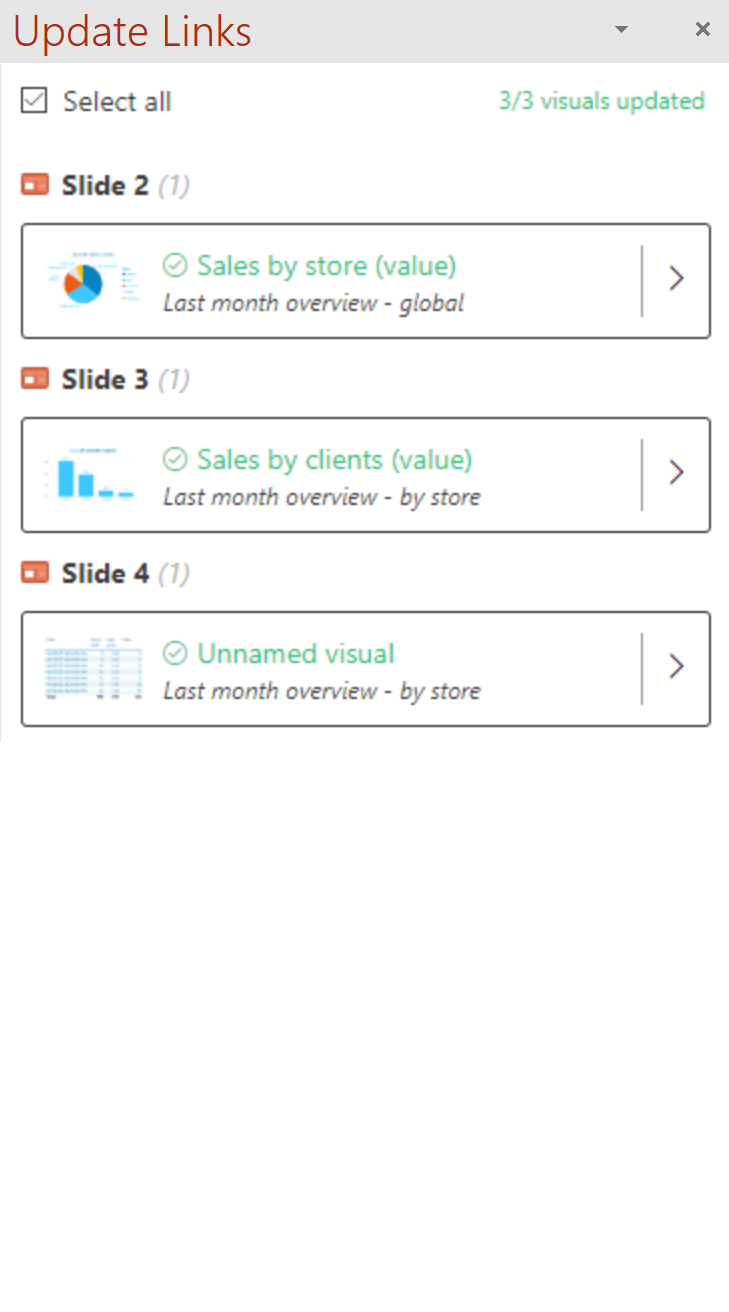This screenshot has width=729, height=1312.
Task: Click the green check icon beside Sales by clients
Action: (x=175, y=459)
